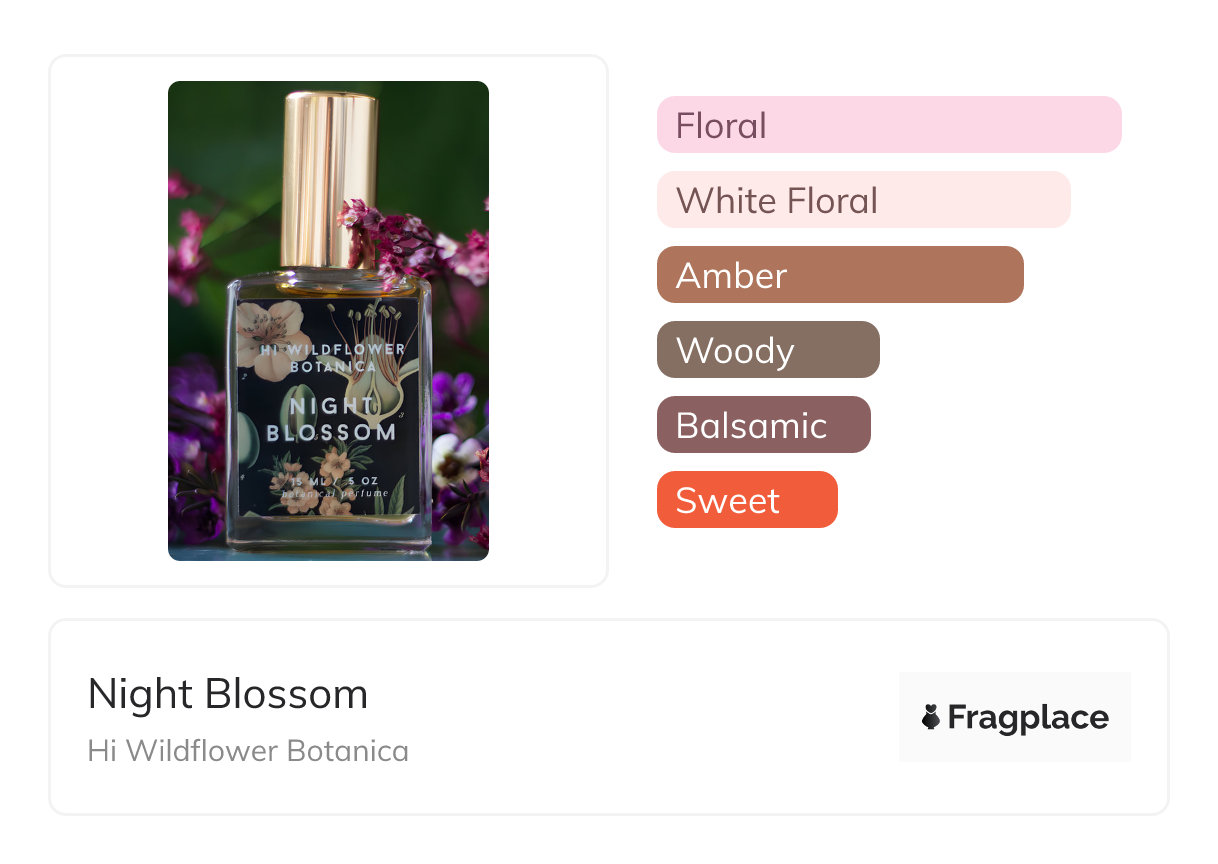1218x864 pixels.
Task: Select the Floral accord bar
Action: (888, 125)
